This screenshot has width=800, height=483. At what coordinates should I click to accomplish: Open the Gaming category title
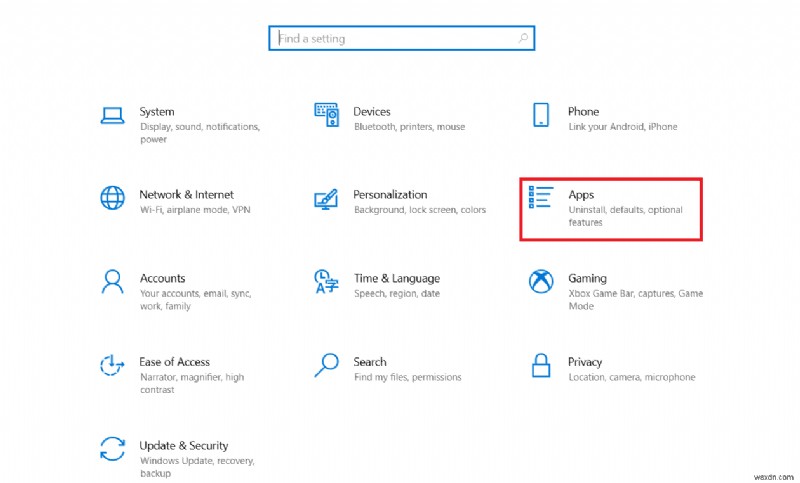(x=587, y=279)
